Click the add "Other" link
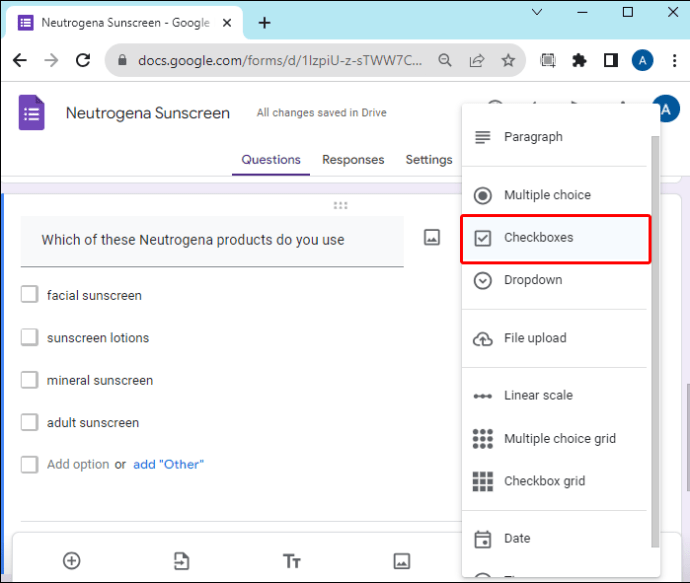Screen dimensions: 690x583 (x=169, y=465)
